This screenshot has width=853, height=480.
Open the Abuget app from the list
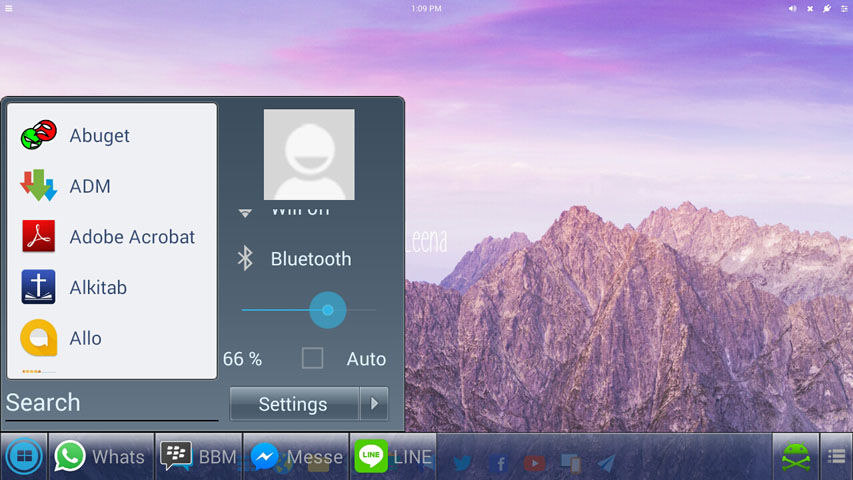(x=112, y=135)
